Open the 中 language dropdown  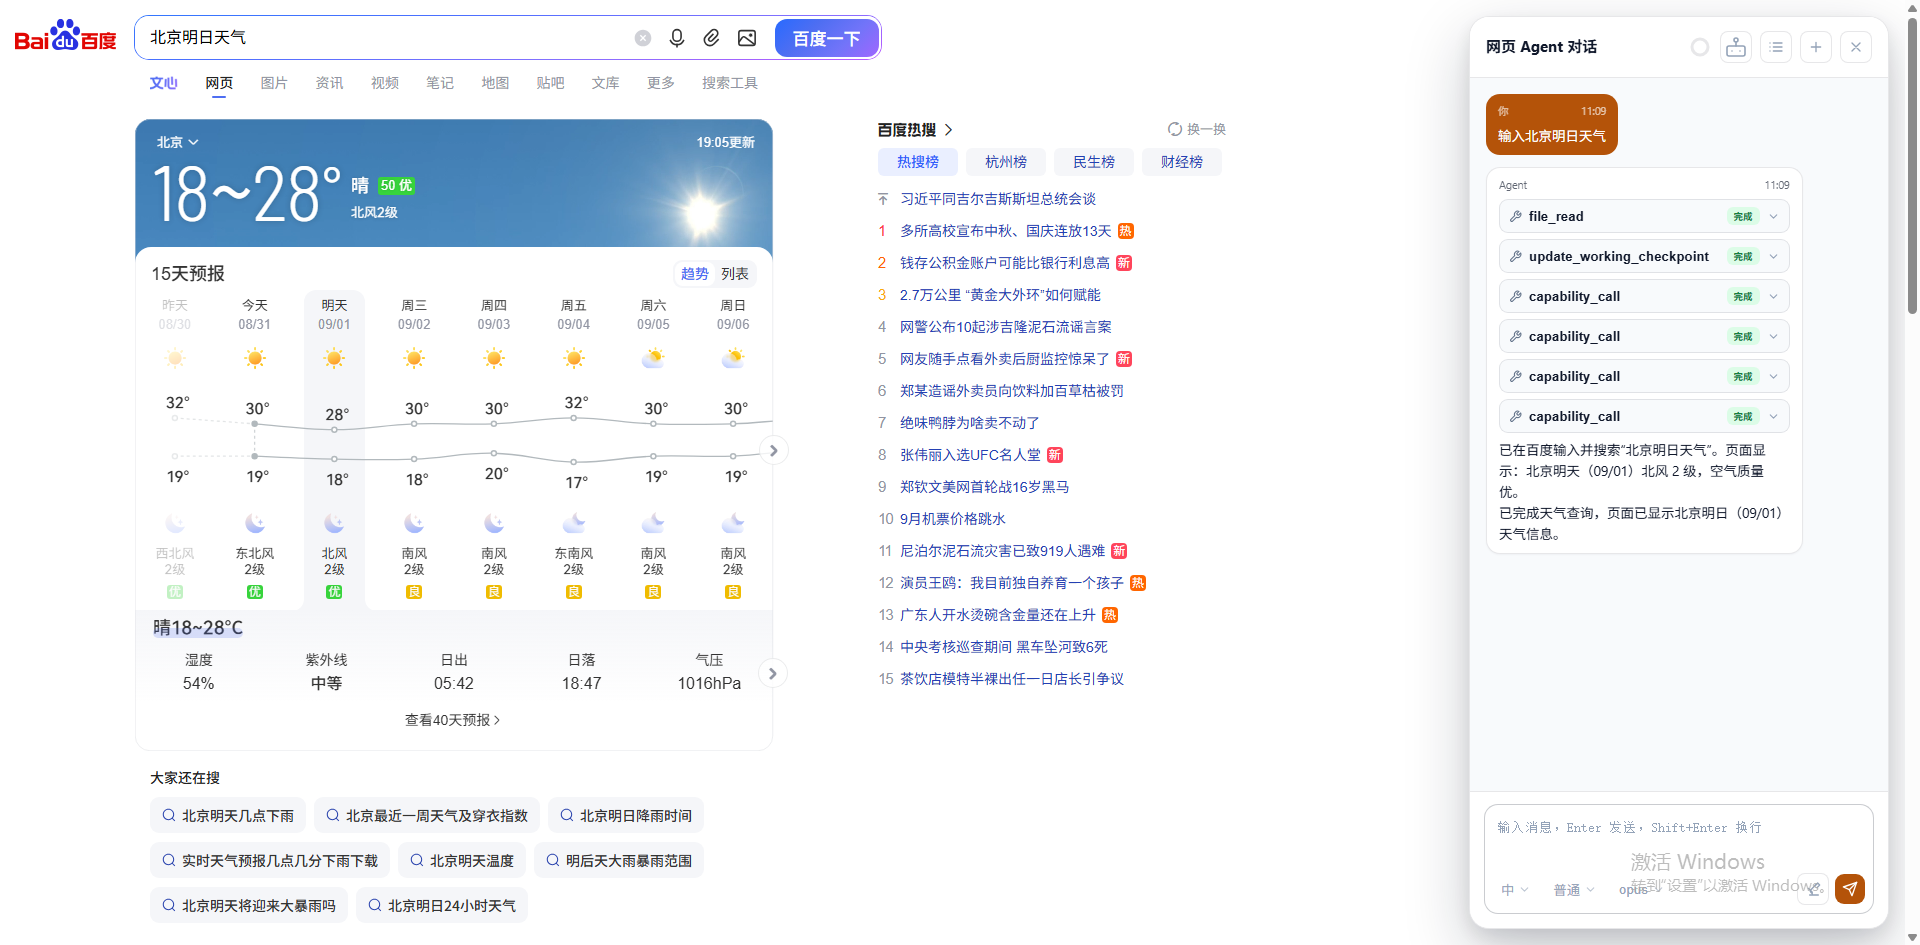[1514, 890]
